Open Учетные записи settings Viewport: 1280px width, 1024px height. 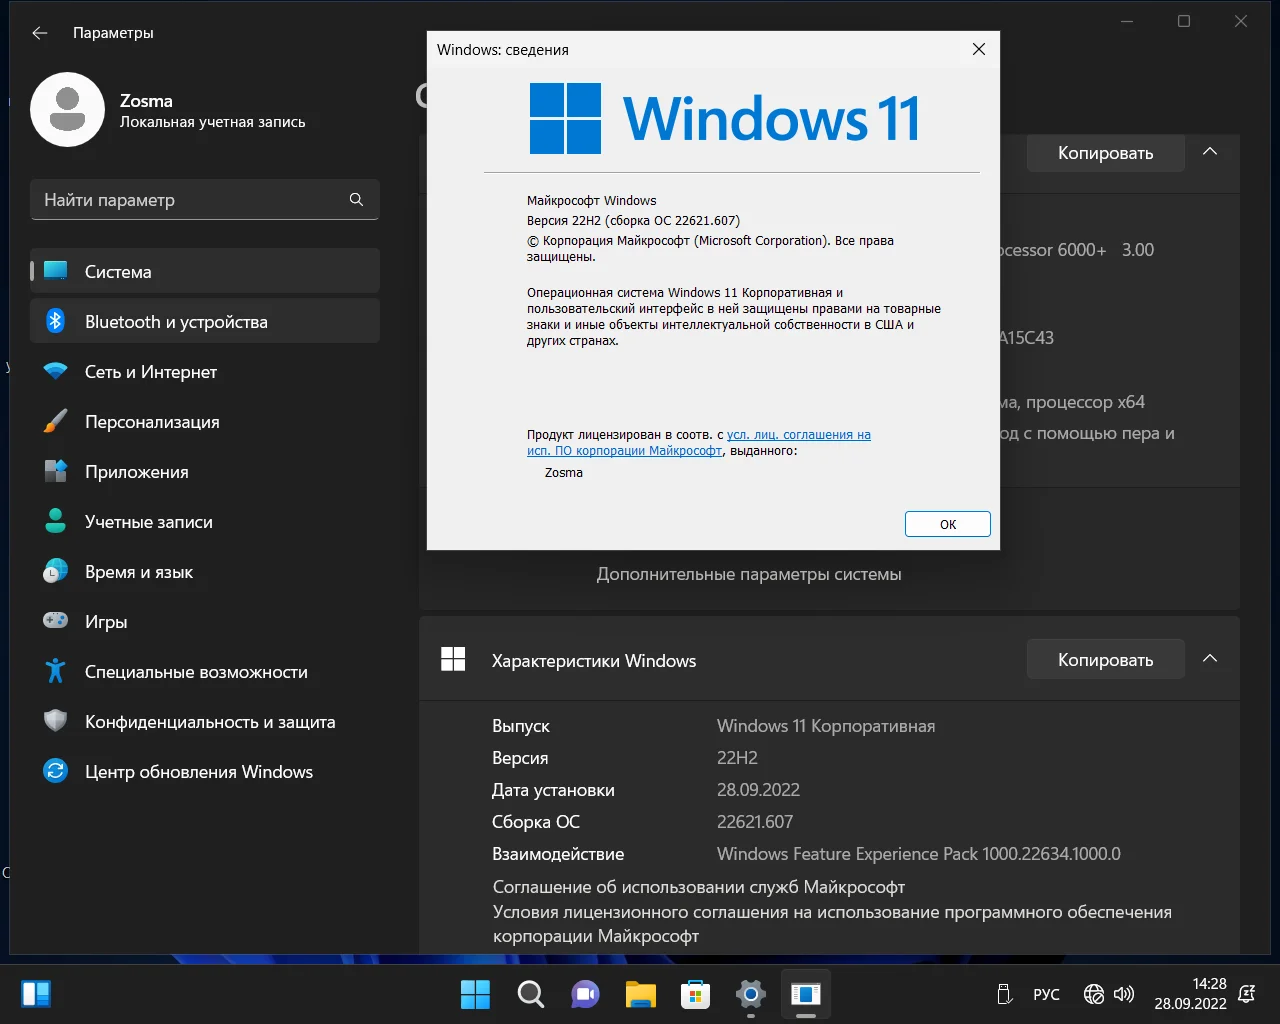tap(205, 521)
